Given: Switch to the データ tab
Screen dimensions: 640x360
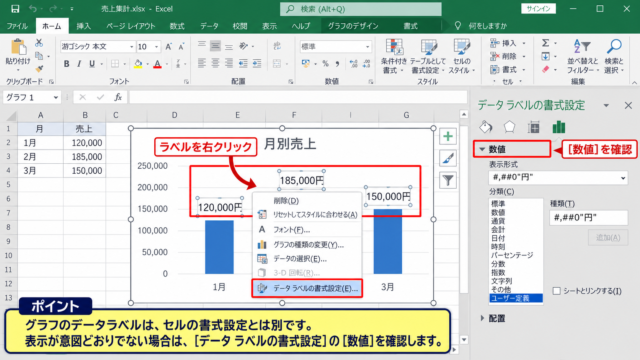Looking at the screenshot, I should 209,26.
